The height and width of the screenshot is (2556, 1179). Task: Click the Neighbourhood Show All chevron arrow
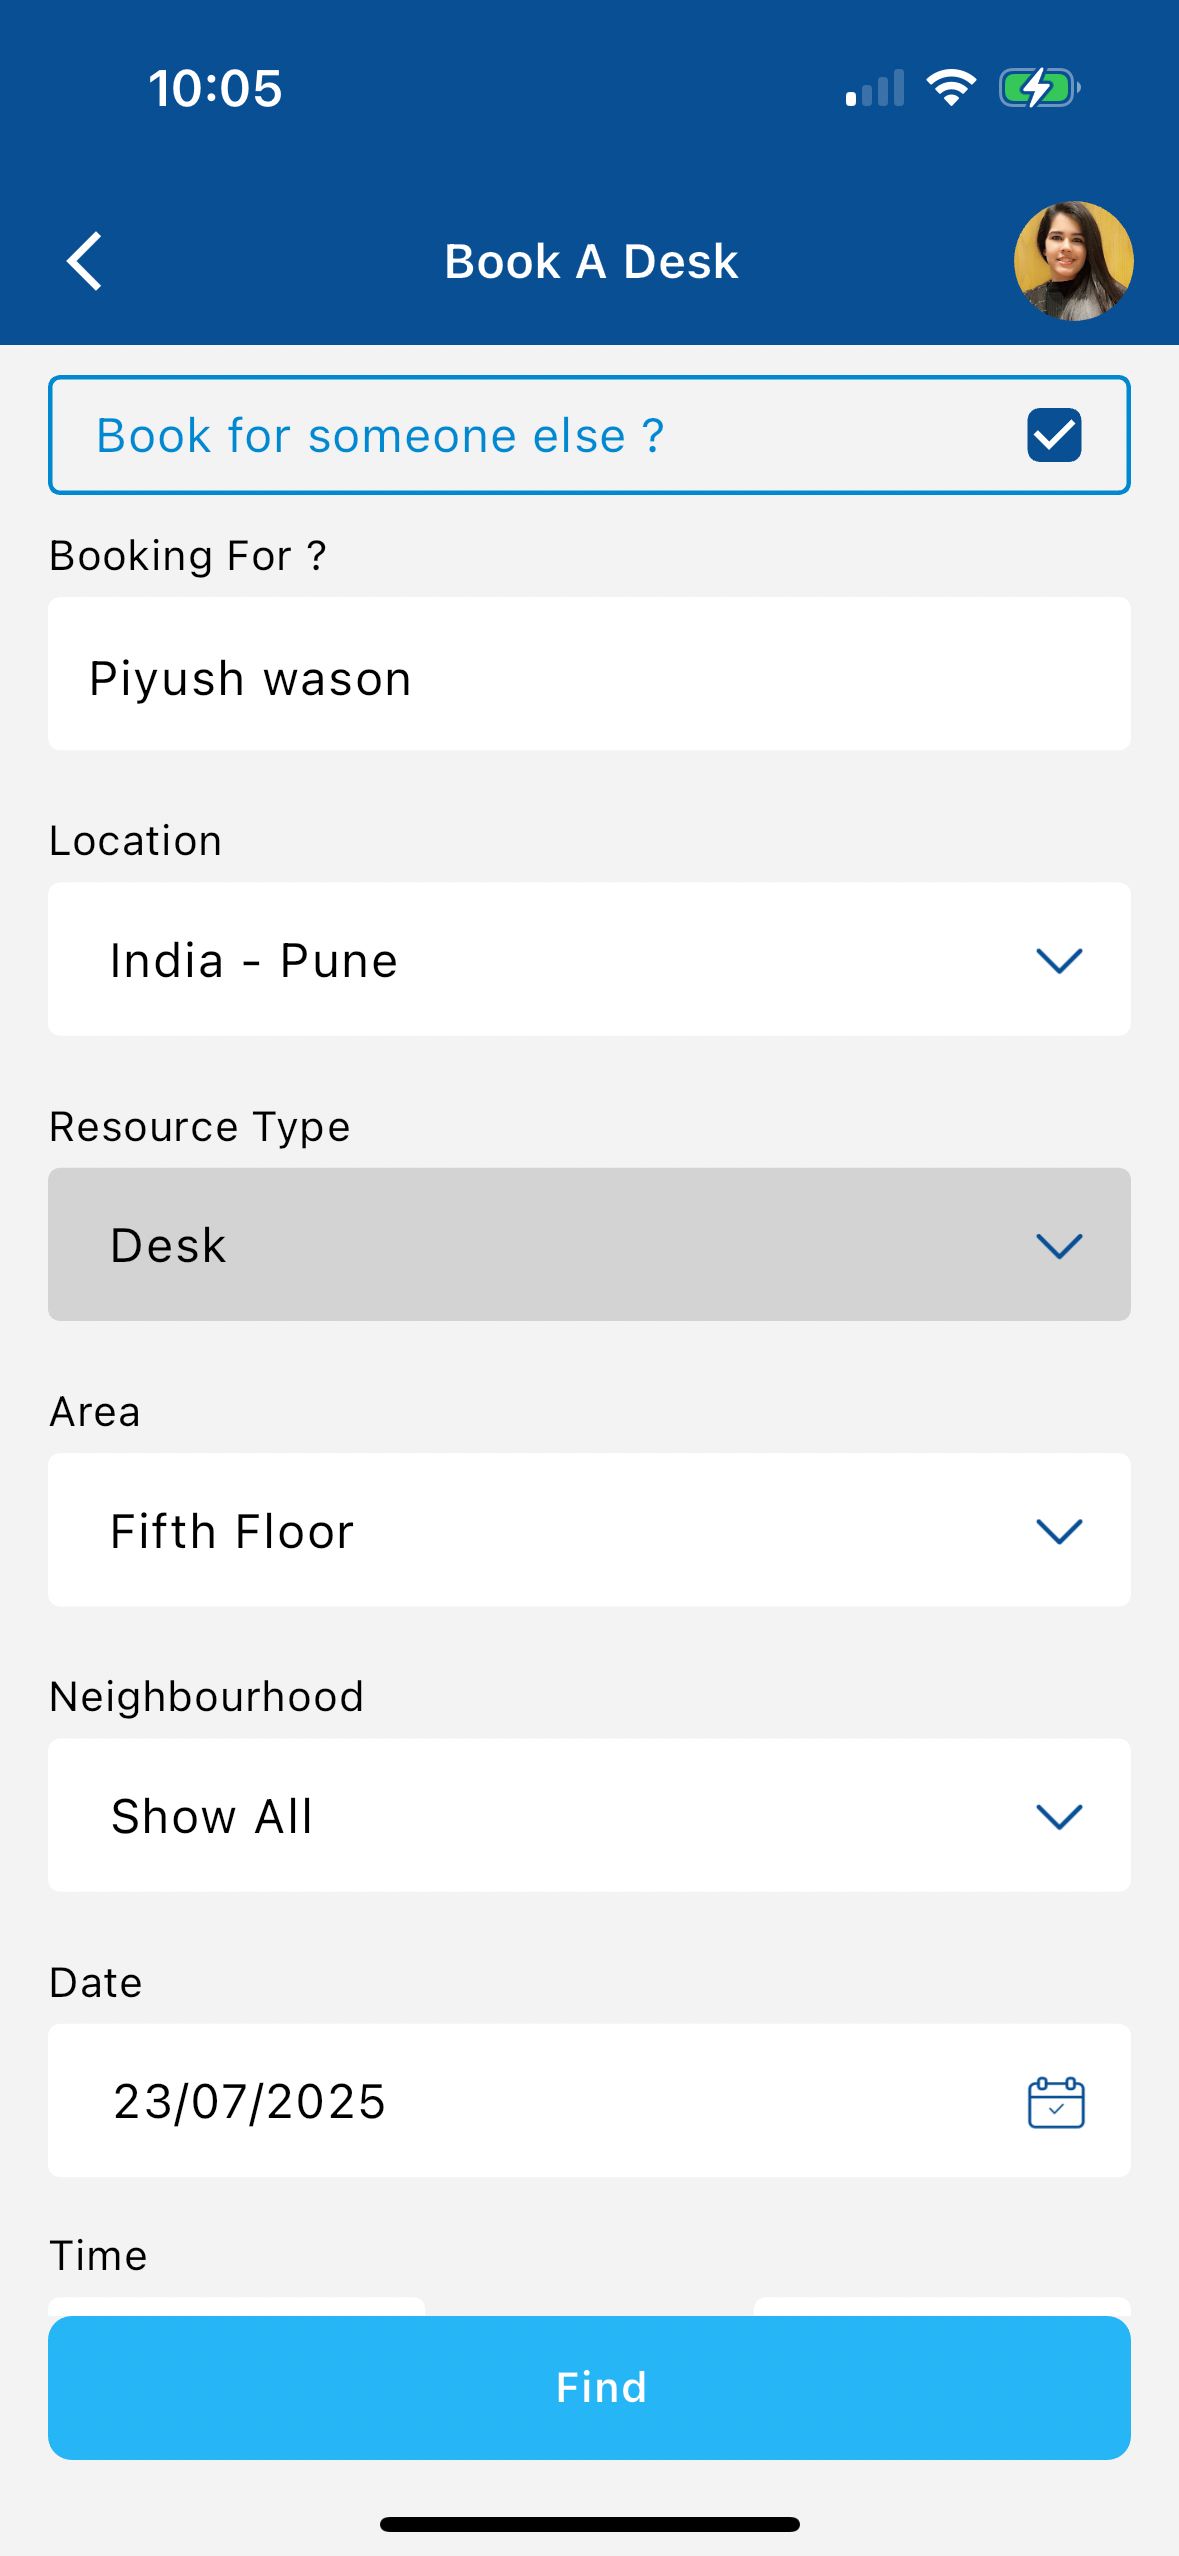pyautogui.click(x=1059, y=1816)
